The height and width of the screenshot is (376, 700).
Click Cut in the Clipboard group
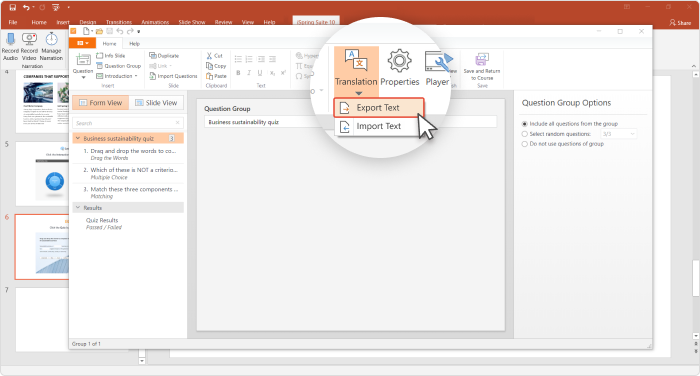pyautogui.click(x=214, y=56)
